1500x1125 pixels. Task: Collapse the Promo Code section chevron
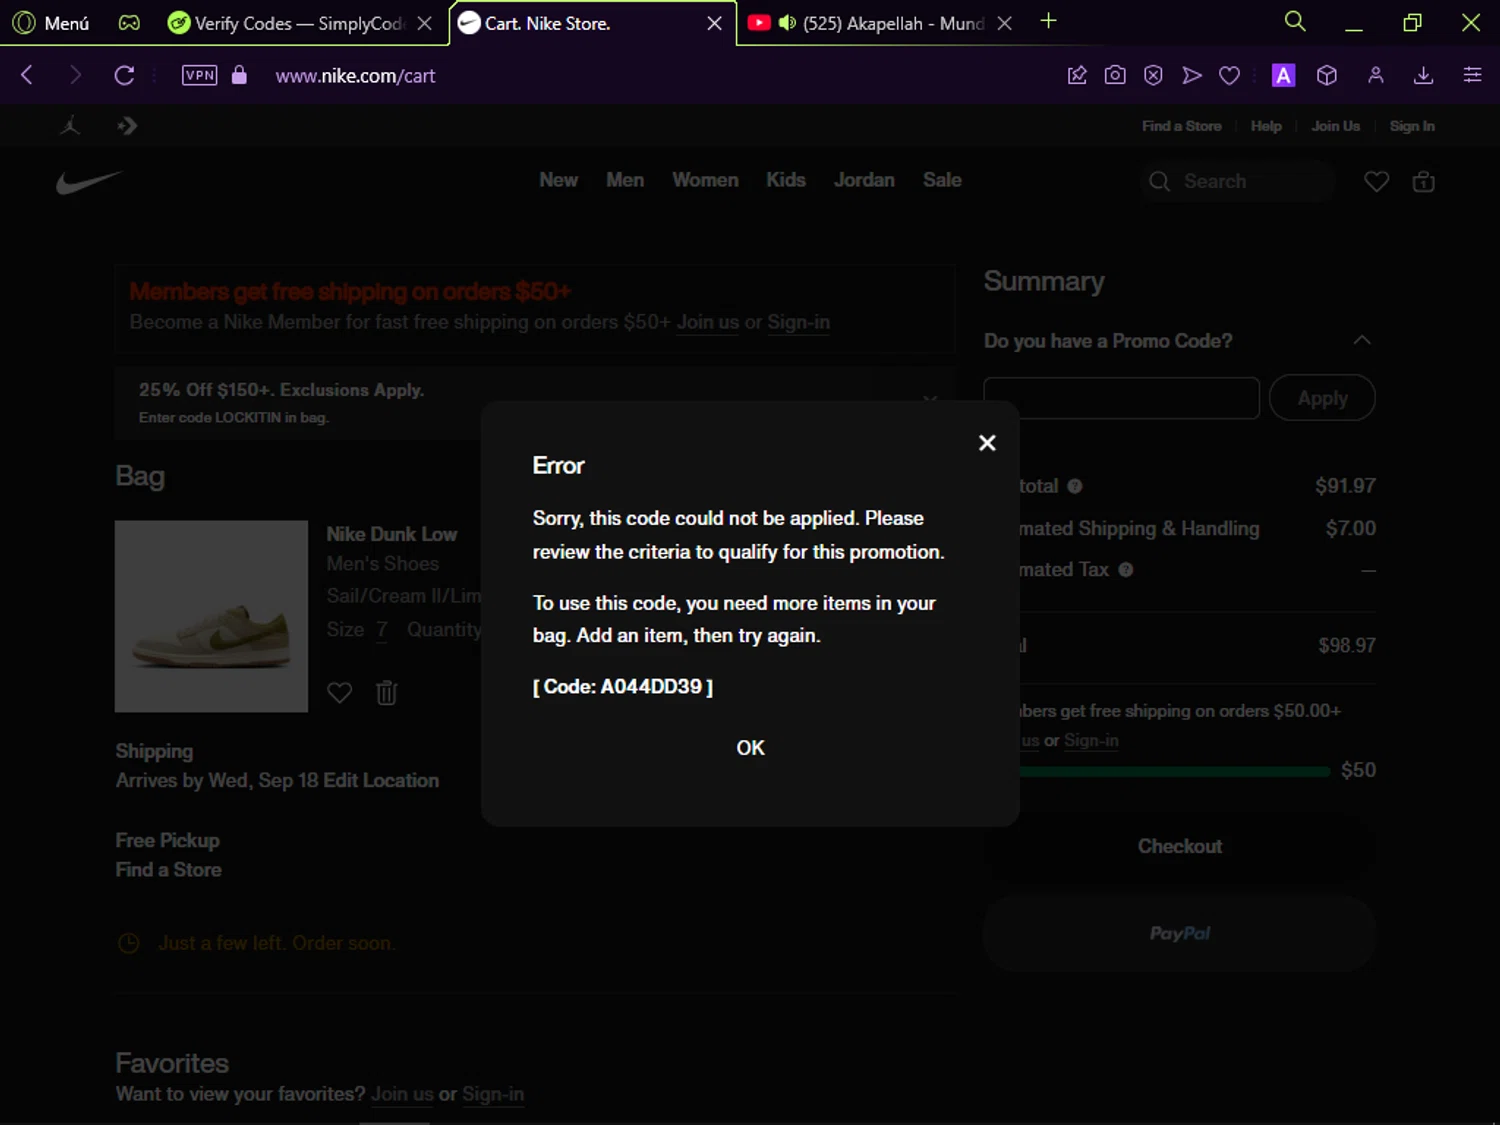1362,340
